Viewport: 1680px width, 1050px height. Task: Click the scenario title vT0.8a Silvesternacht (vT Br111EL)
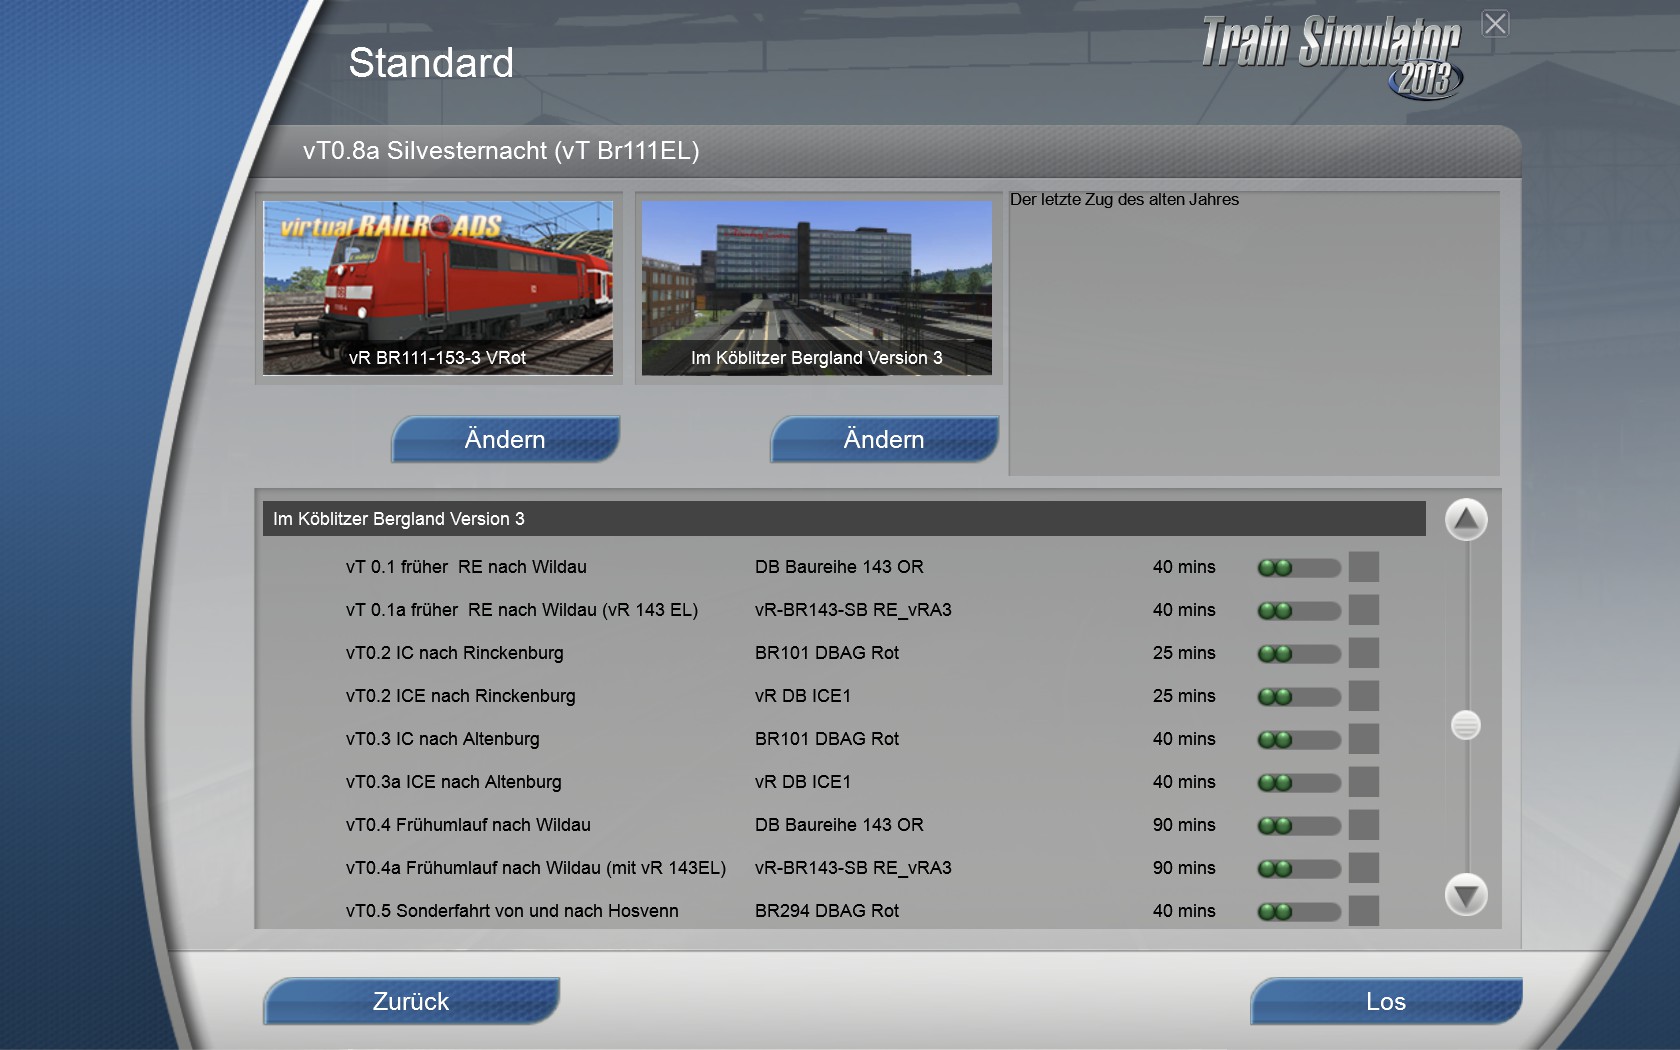pyautogui.click(x=501, y=151)
